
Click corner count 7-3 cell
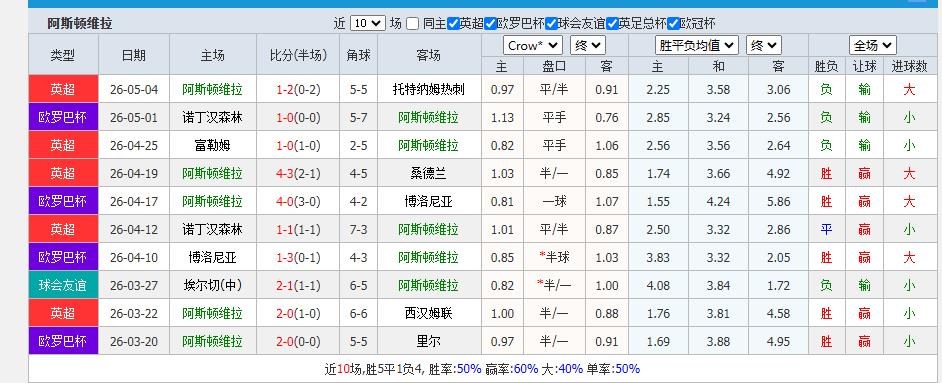(x=359, y=229)
